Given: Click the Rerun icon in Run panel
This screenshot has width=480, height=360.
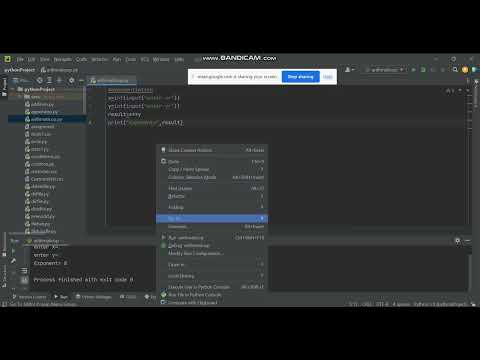Looking at the screenshot, I should (x=13, y=251).
